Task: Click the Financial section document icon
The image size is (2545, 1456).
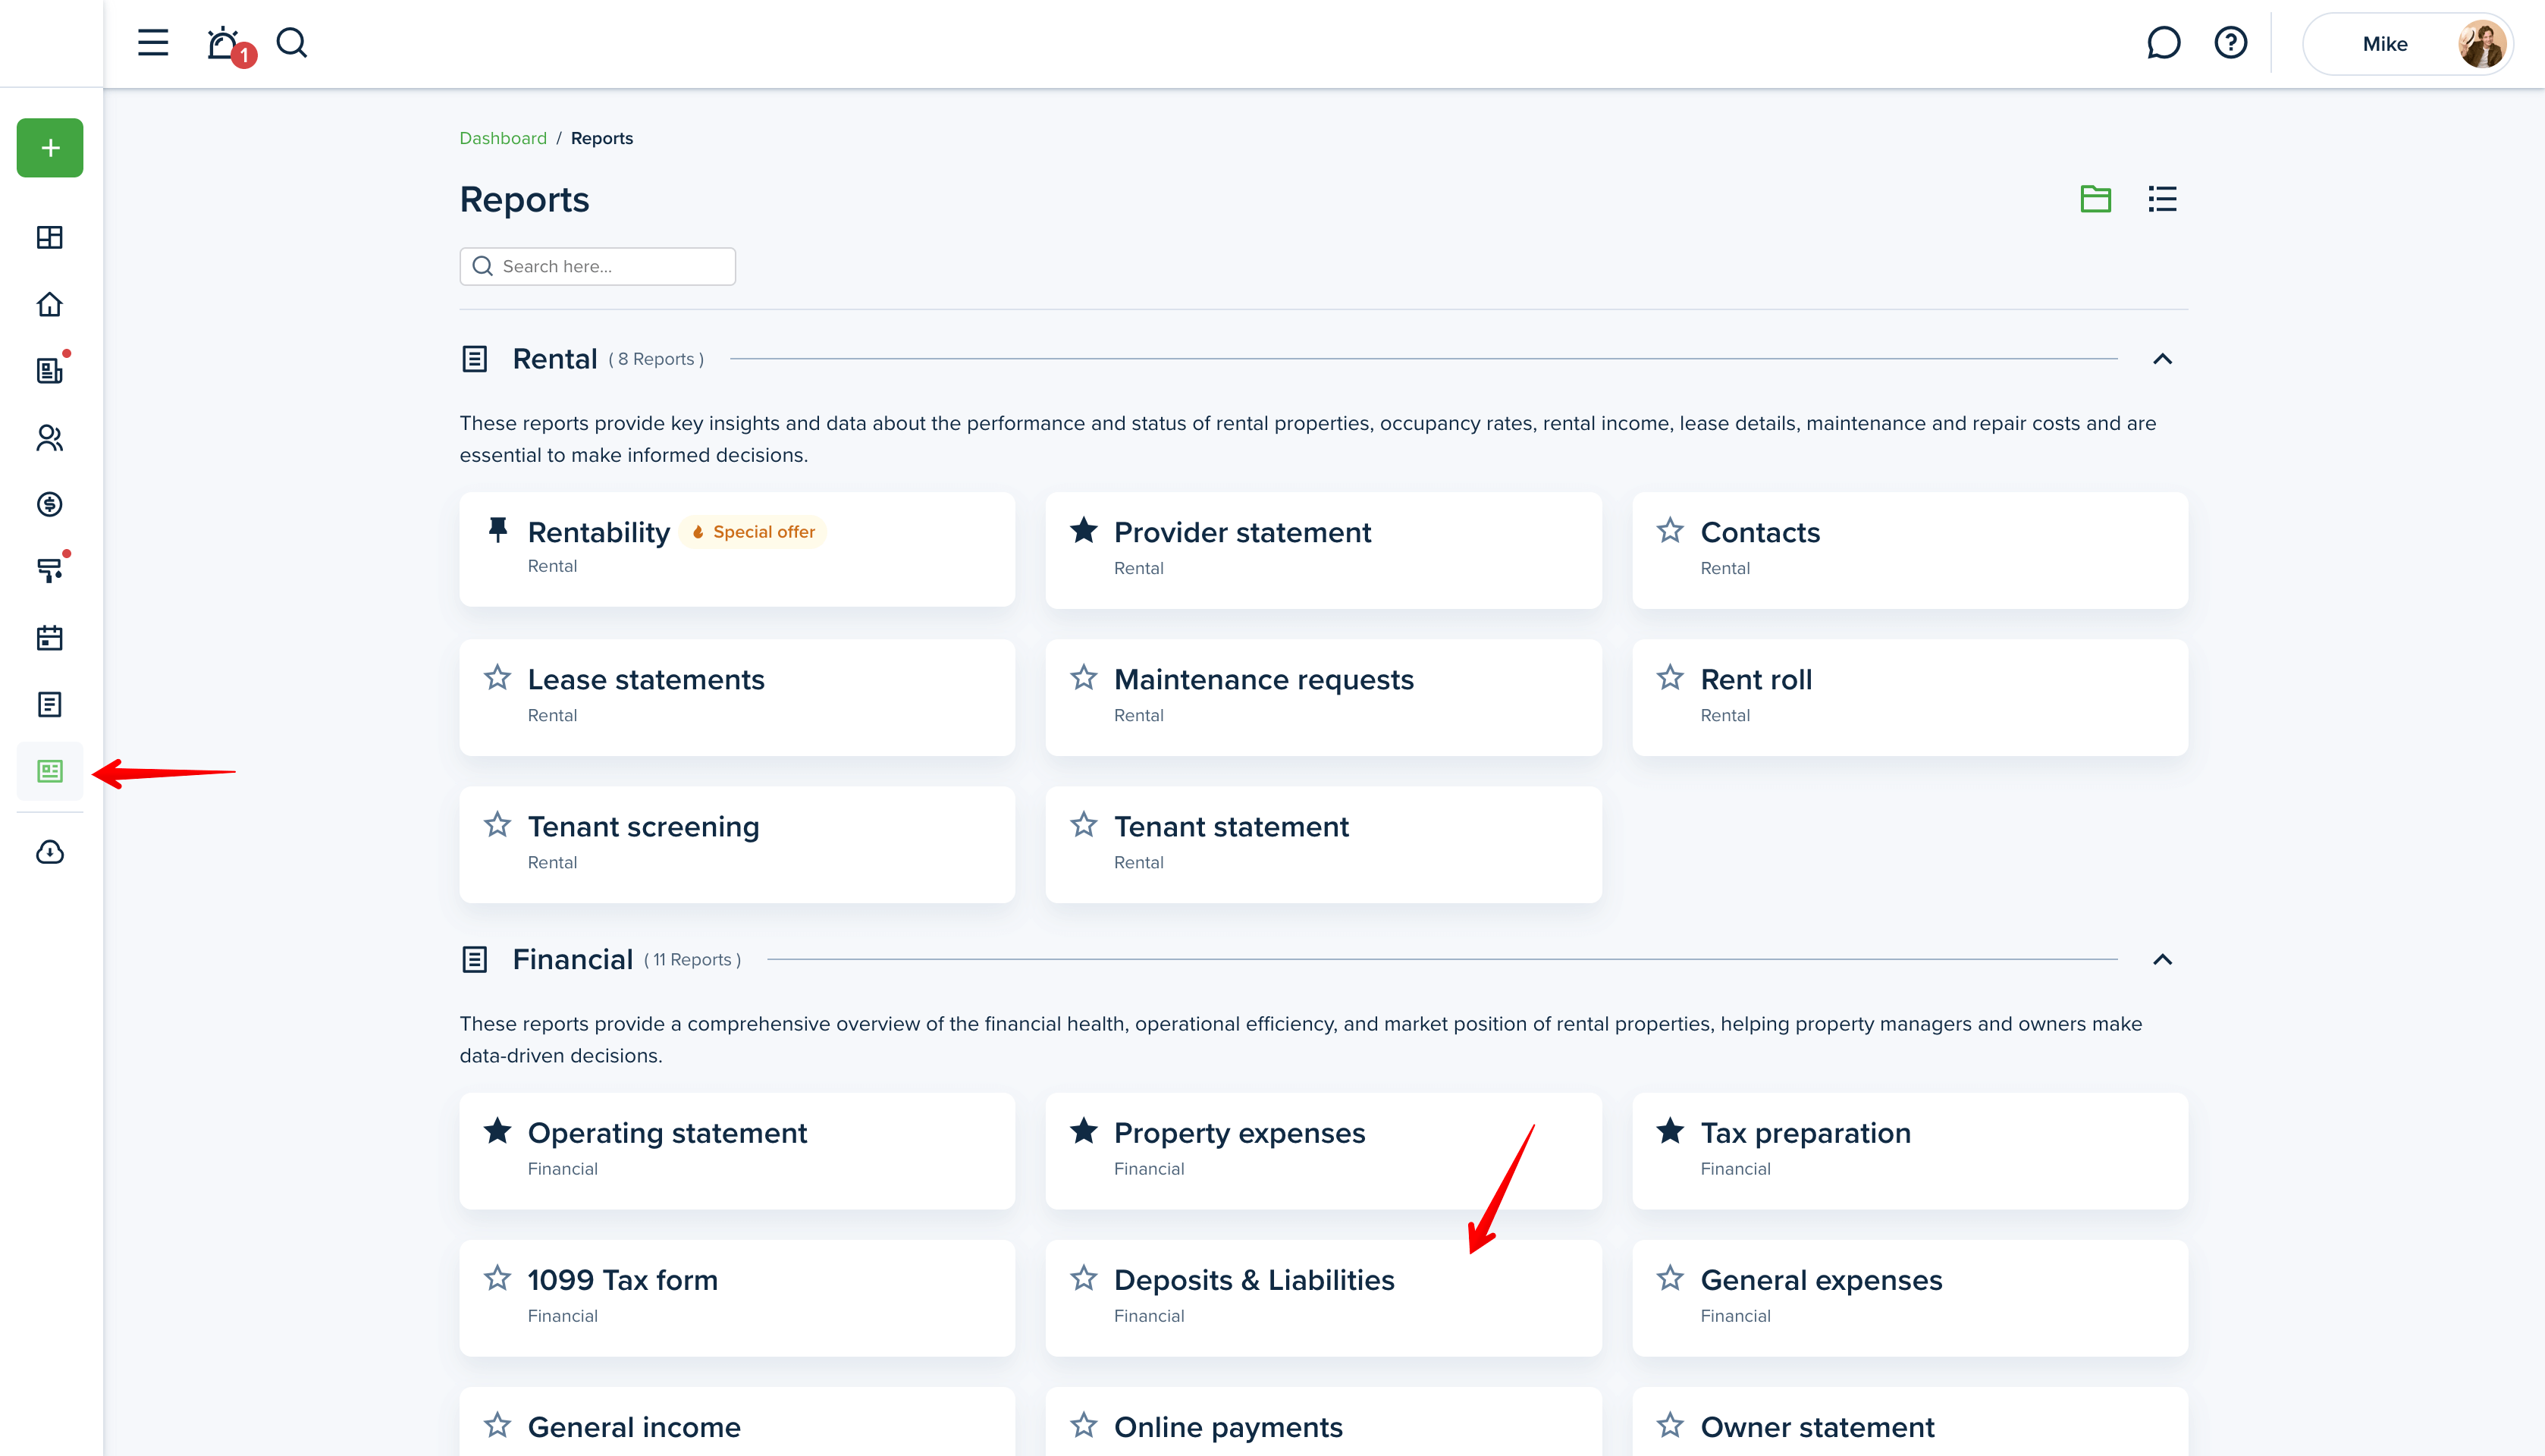Action: pyautogui.click(x=475, y=960)
